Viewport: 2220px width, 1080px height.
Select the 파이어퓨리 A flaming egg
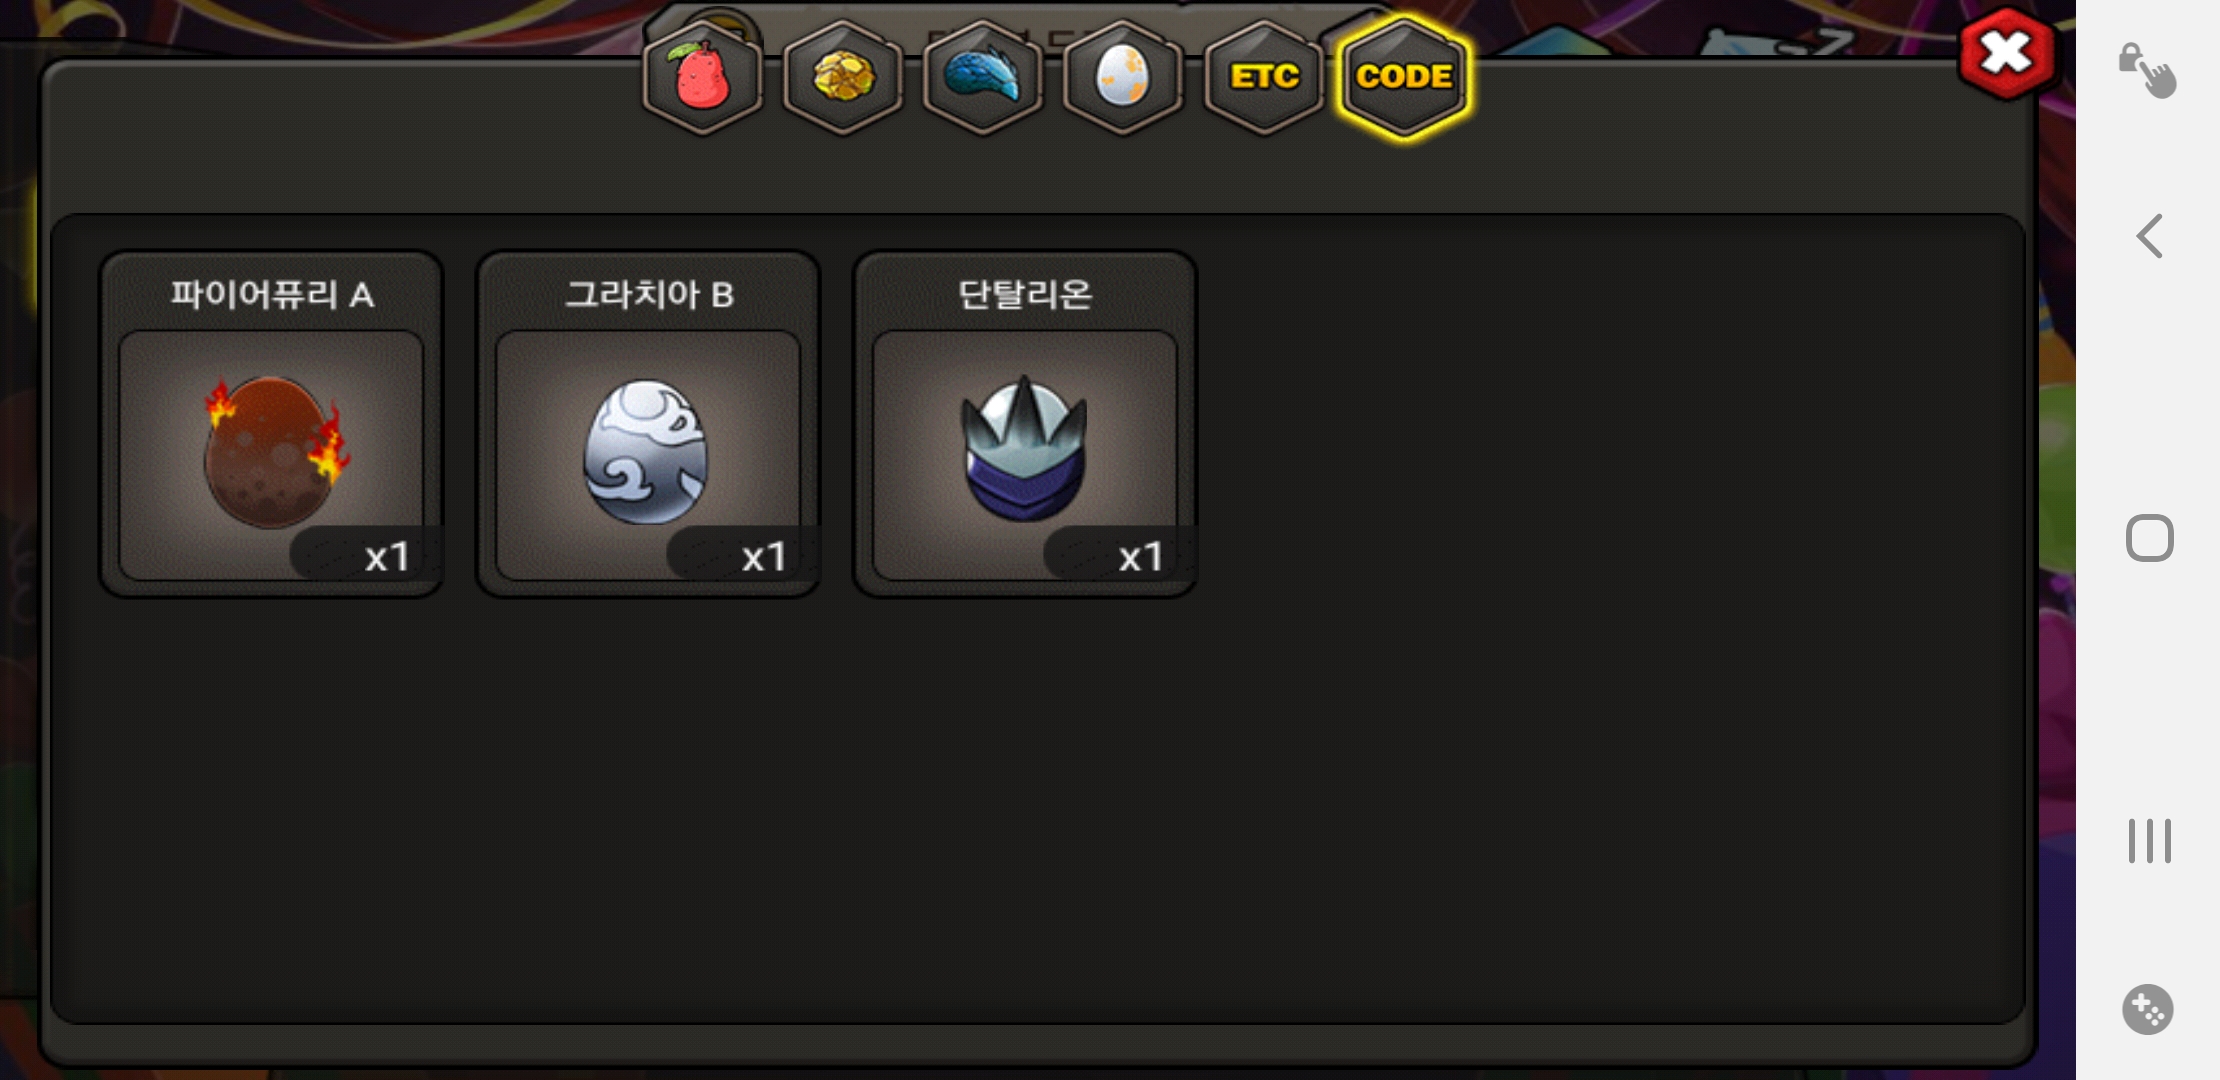(272, 454)
